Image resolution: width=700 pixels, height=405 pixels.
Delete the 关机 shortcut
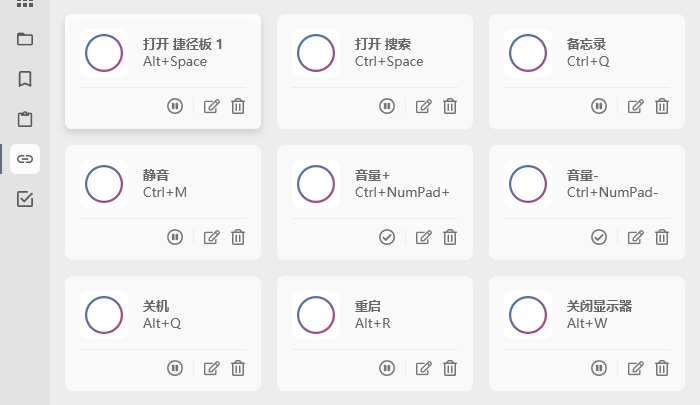point(238,368)
